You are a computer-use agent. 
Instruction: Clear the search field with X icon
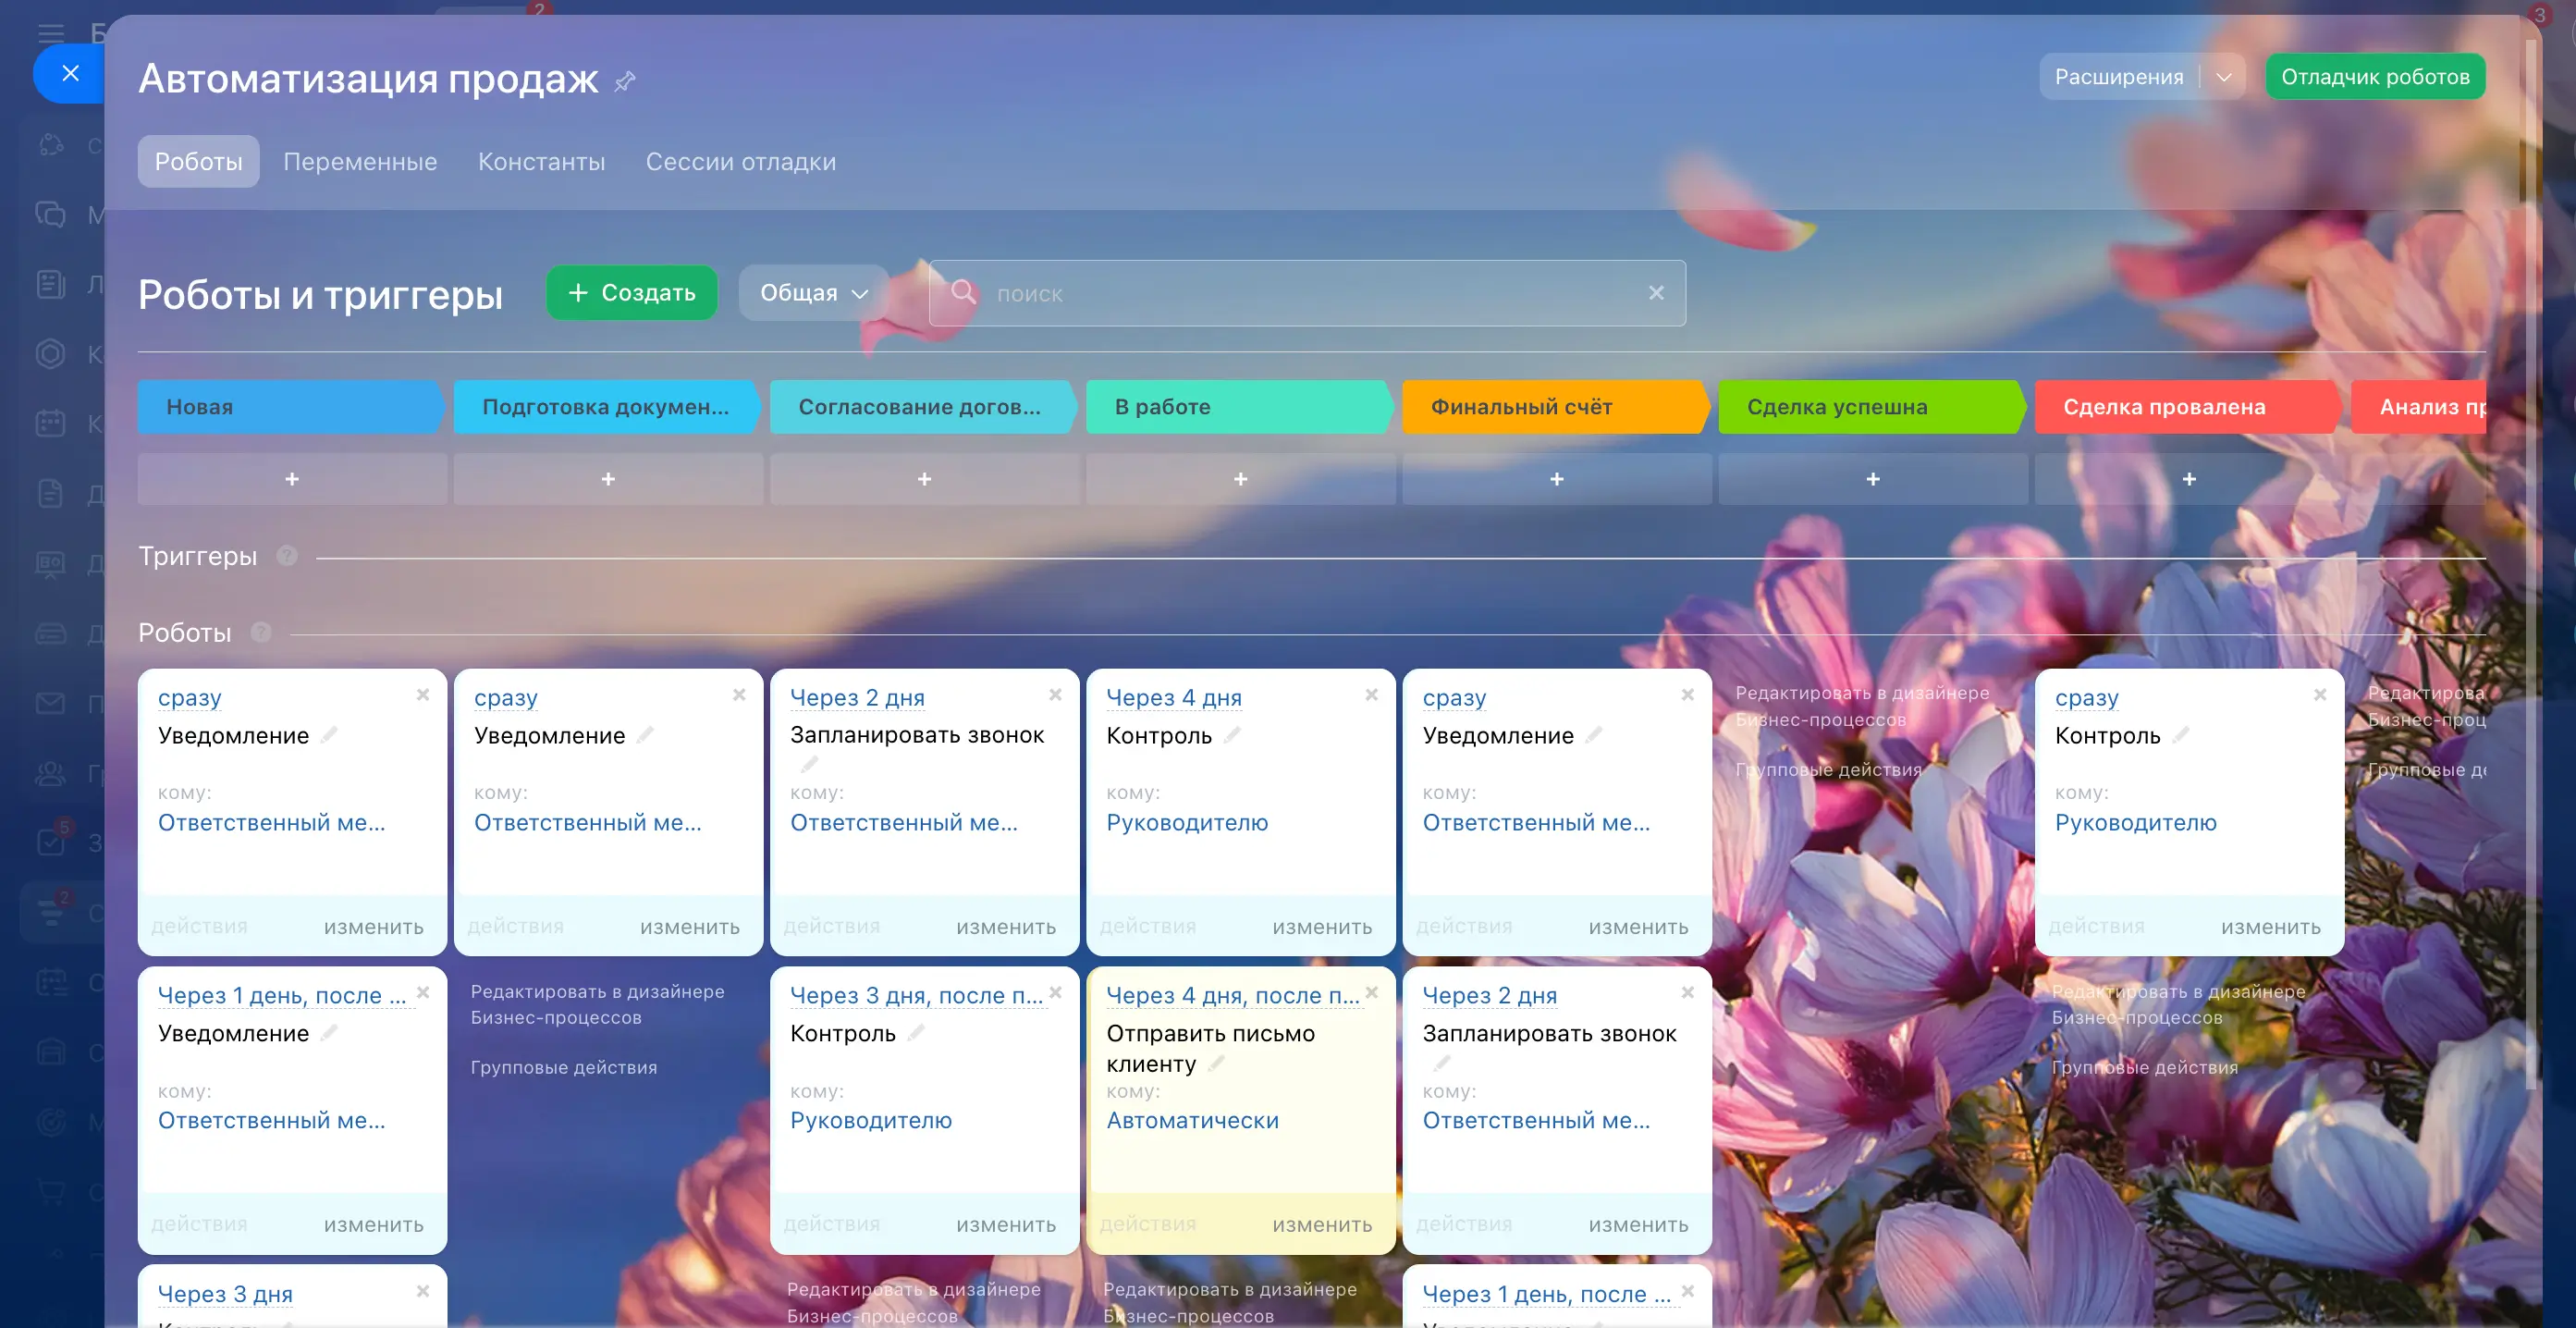coord(1656,293)
